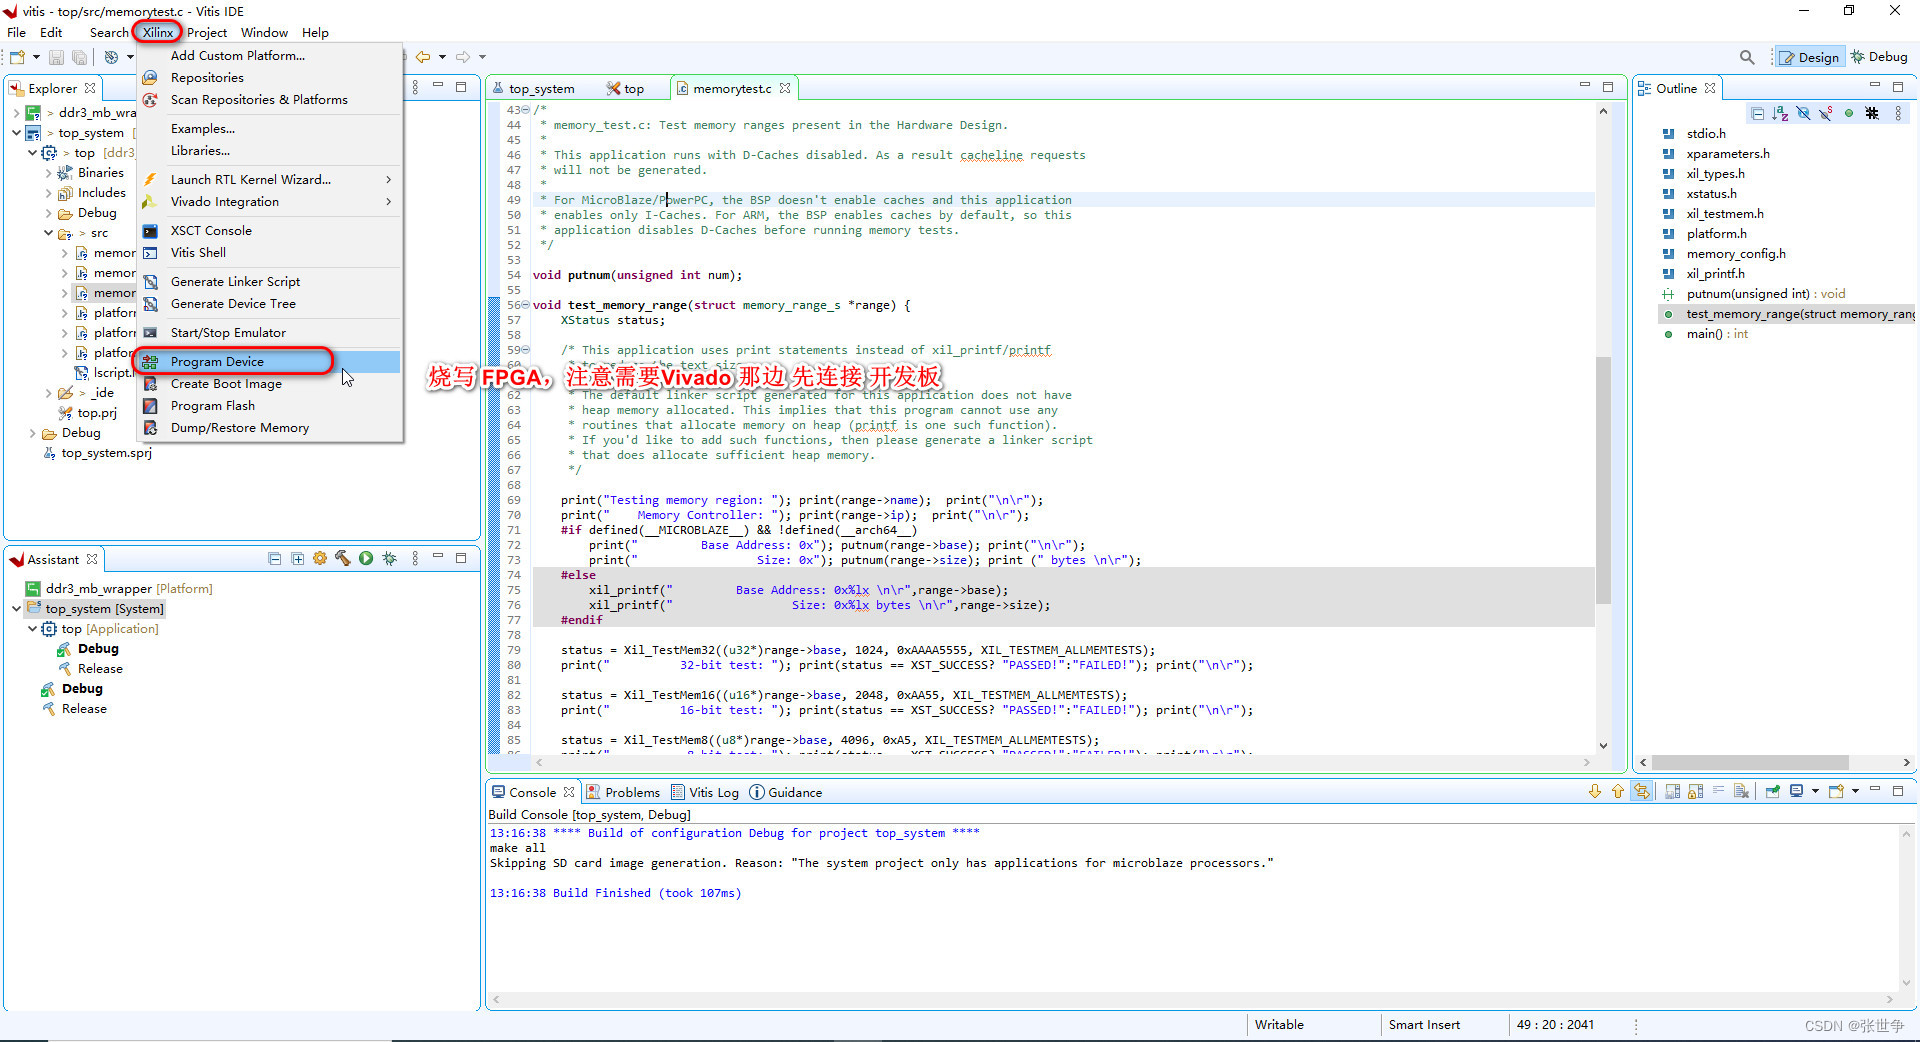
Task: Click the green Run icon in Assistant
Action: point(366,559)
